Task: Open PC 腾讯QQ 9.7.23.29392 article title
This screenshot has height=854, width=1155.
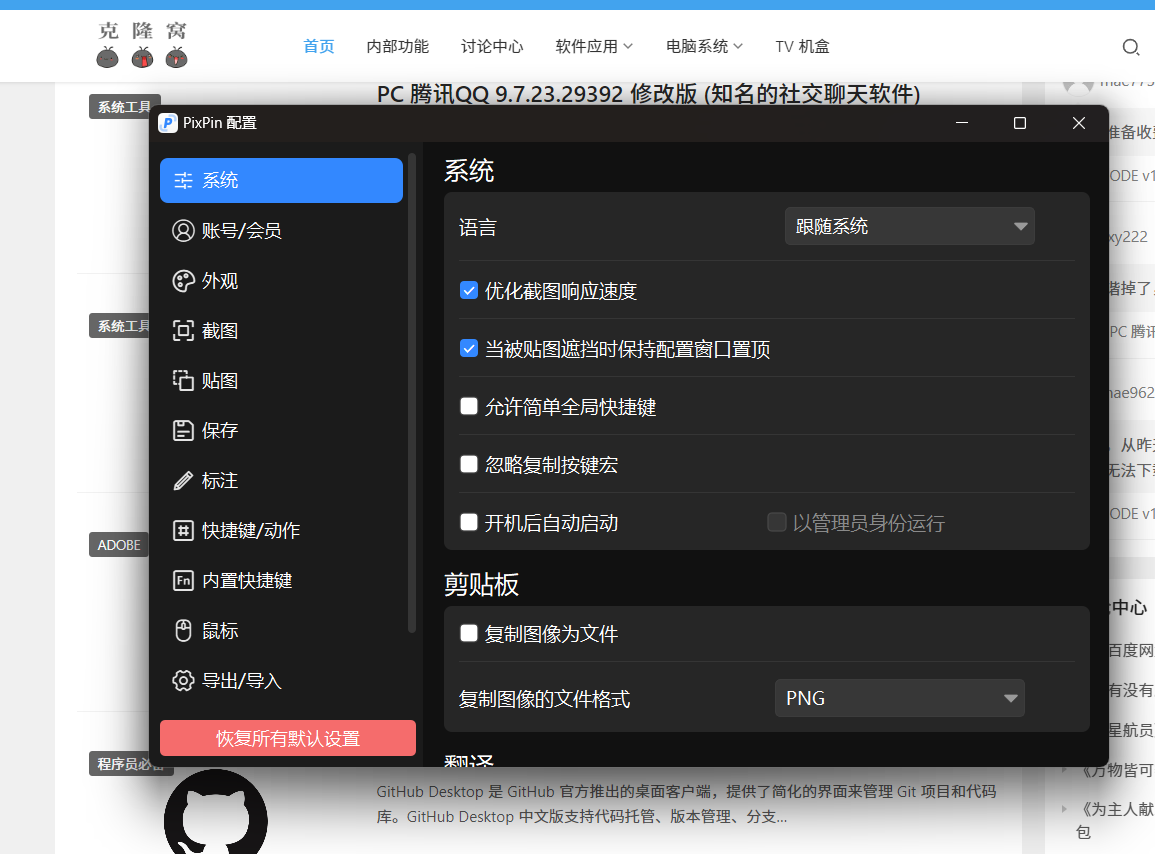Action: click(649, 94)
